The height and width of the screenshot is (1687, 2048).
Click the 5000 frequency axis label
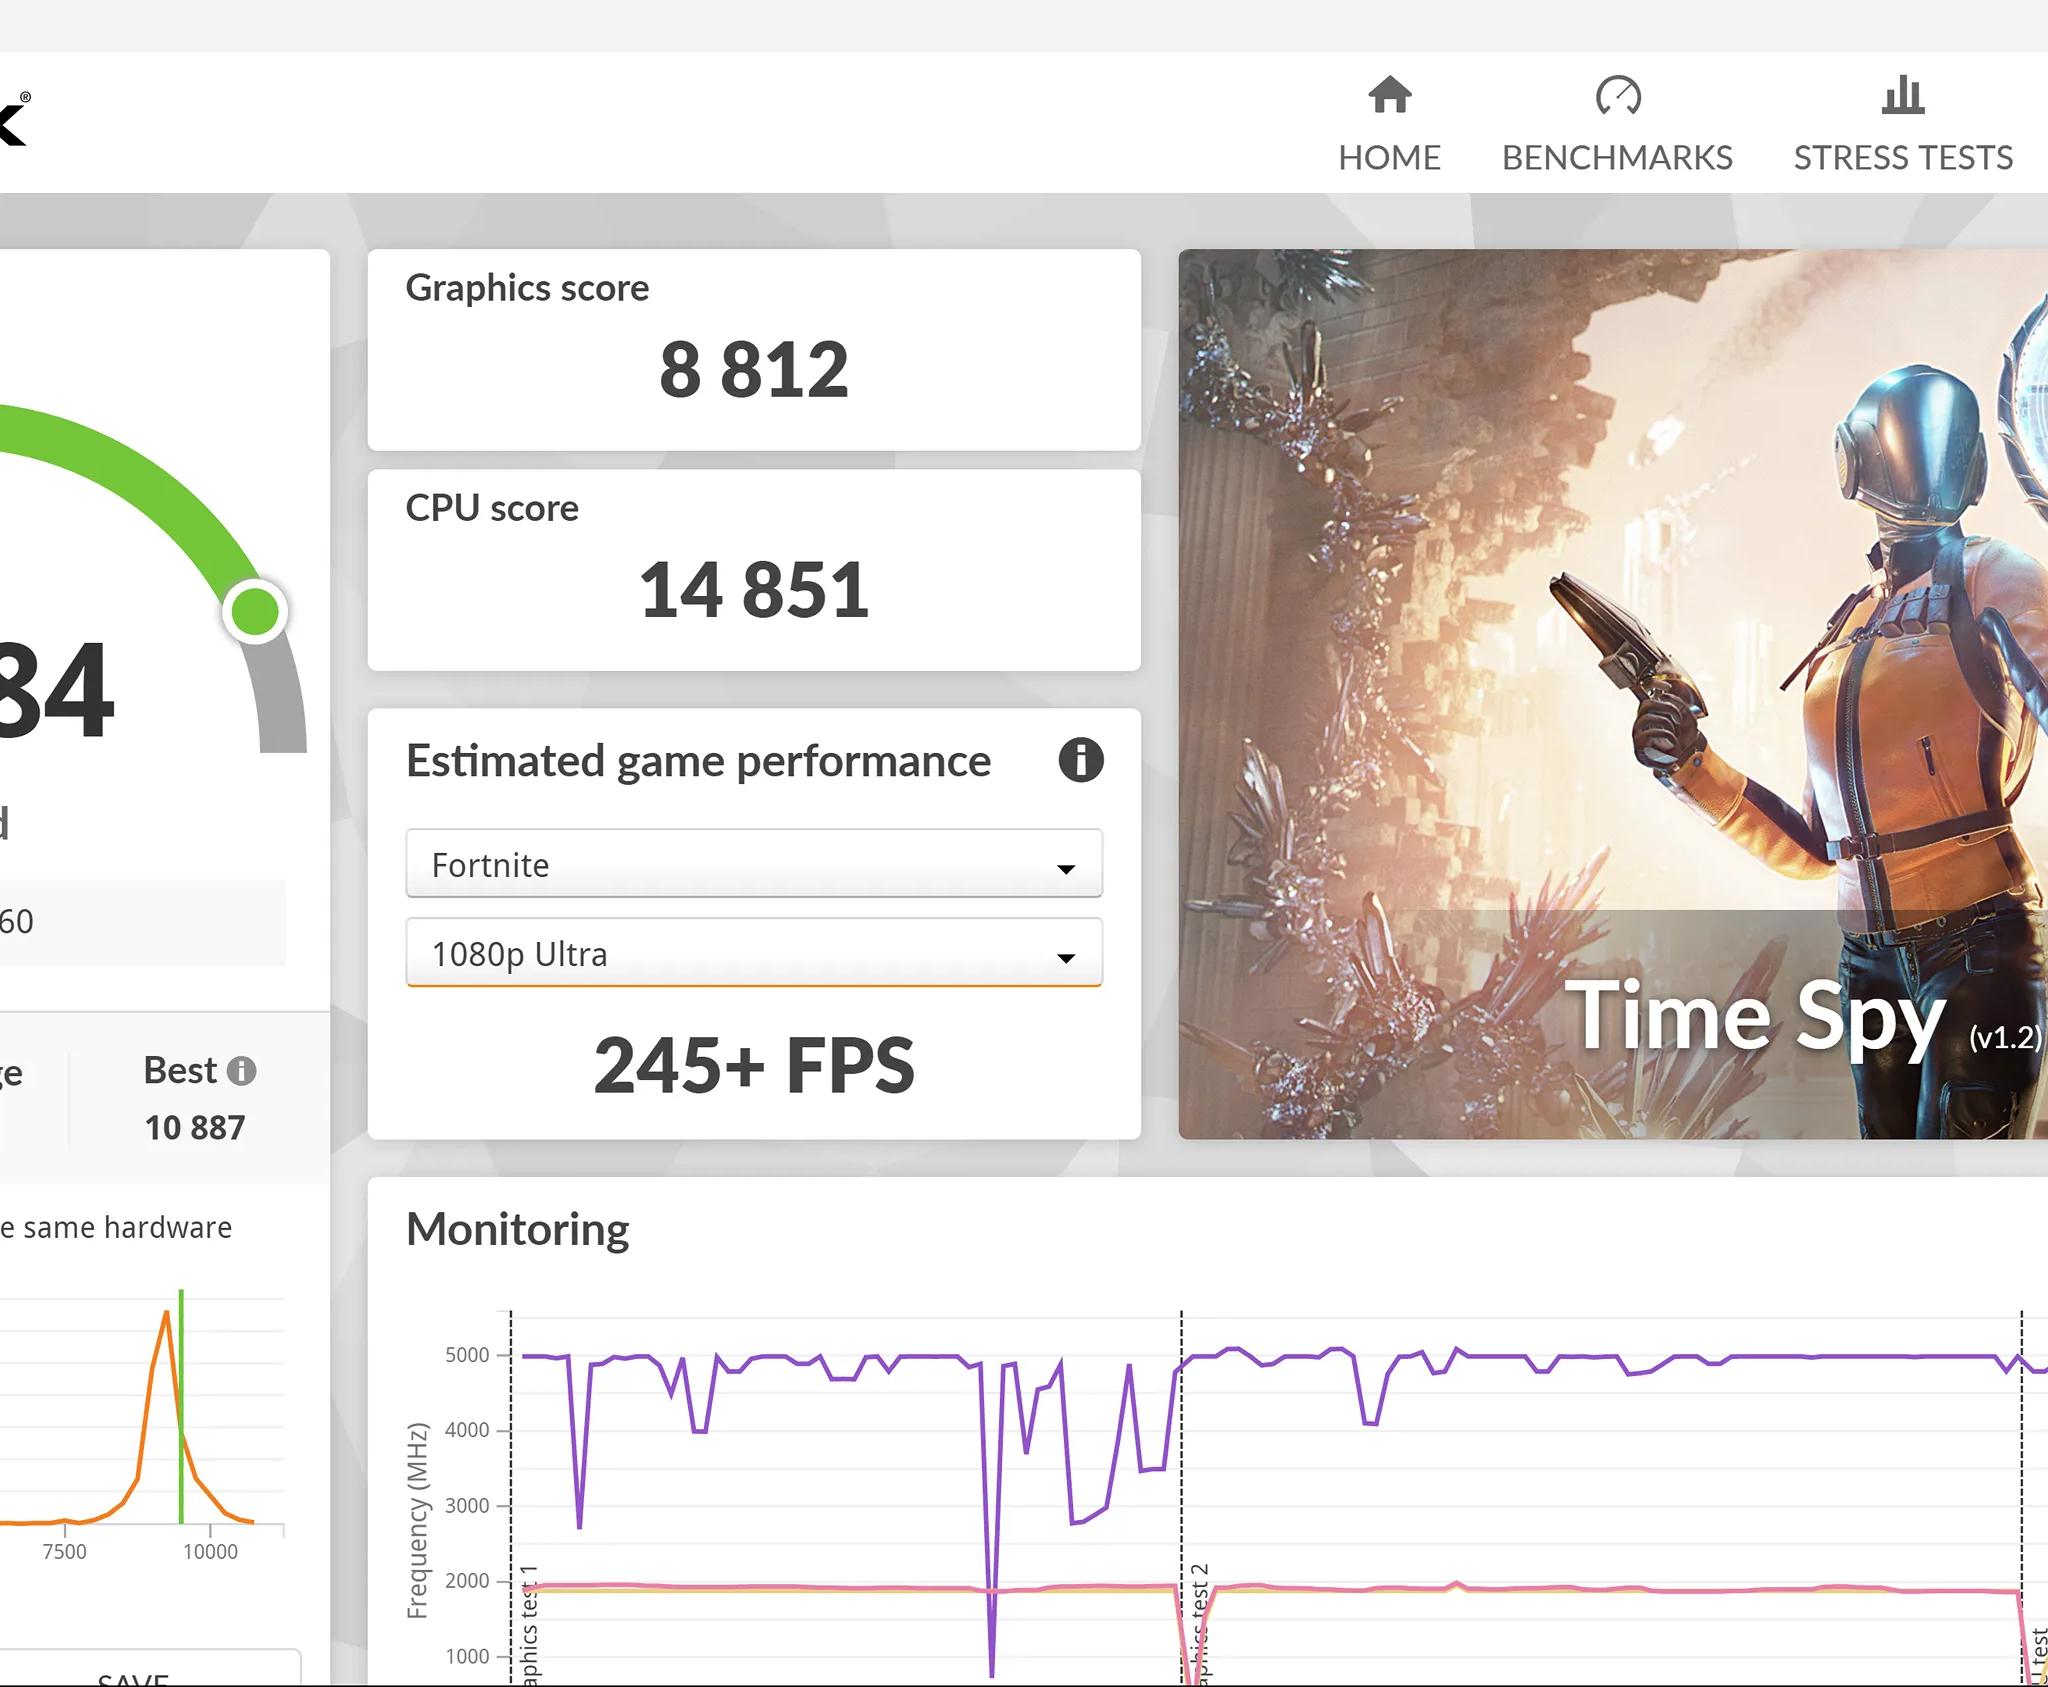pyautogui.click(x=467, y=1355)
